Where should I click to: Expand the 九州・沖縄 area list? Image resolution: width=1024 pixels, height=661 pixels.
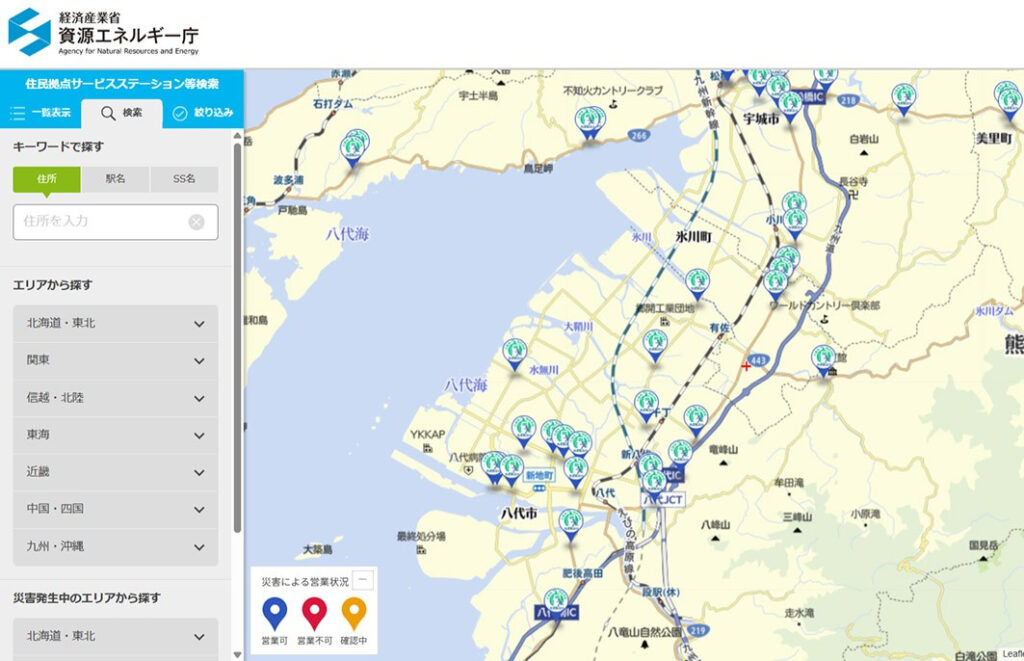click(x=116, y=547)
